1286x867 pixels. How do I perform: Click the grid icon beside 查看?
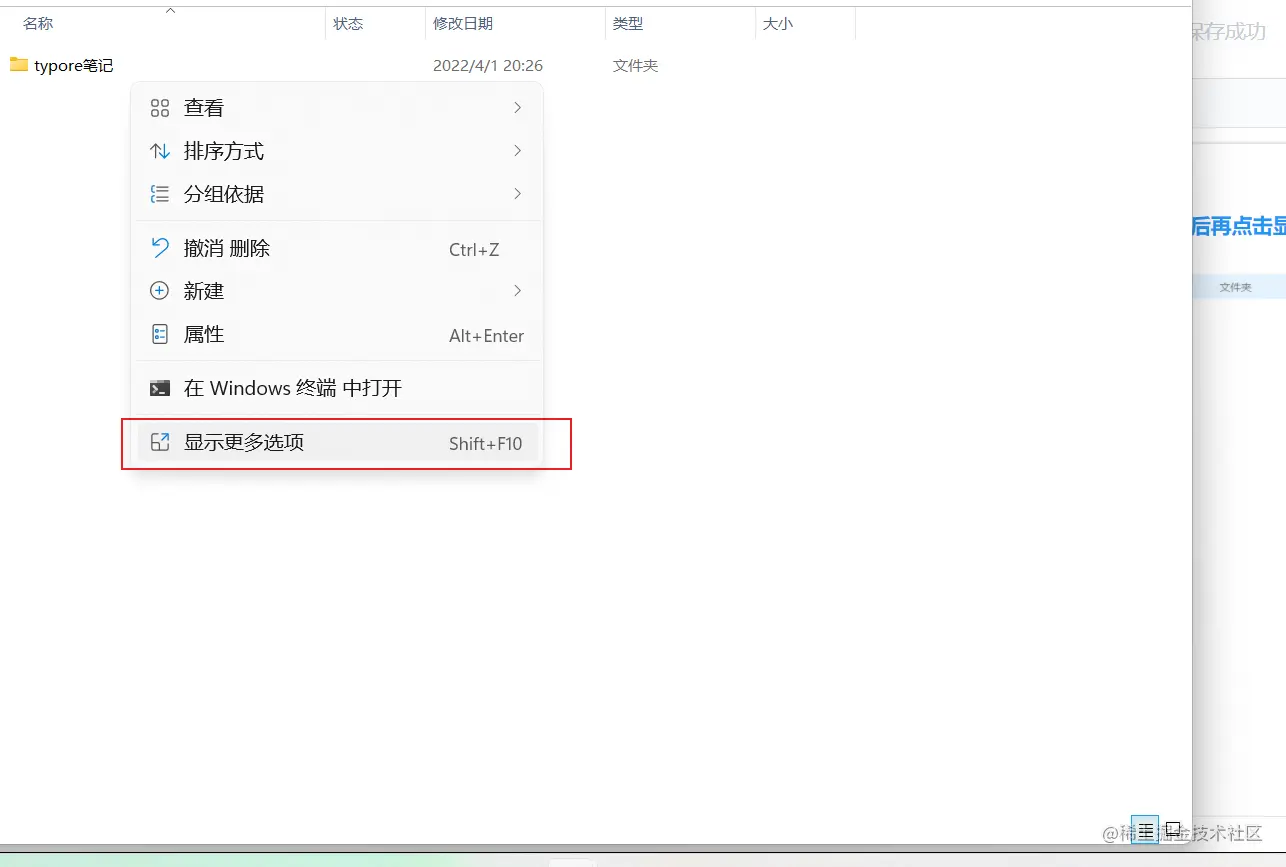pyautogui.click(x=159, y=108)
